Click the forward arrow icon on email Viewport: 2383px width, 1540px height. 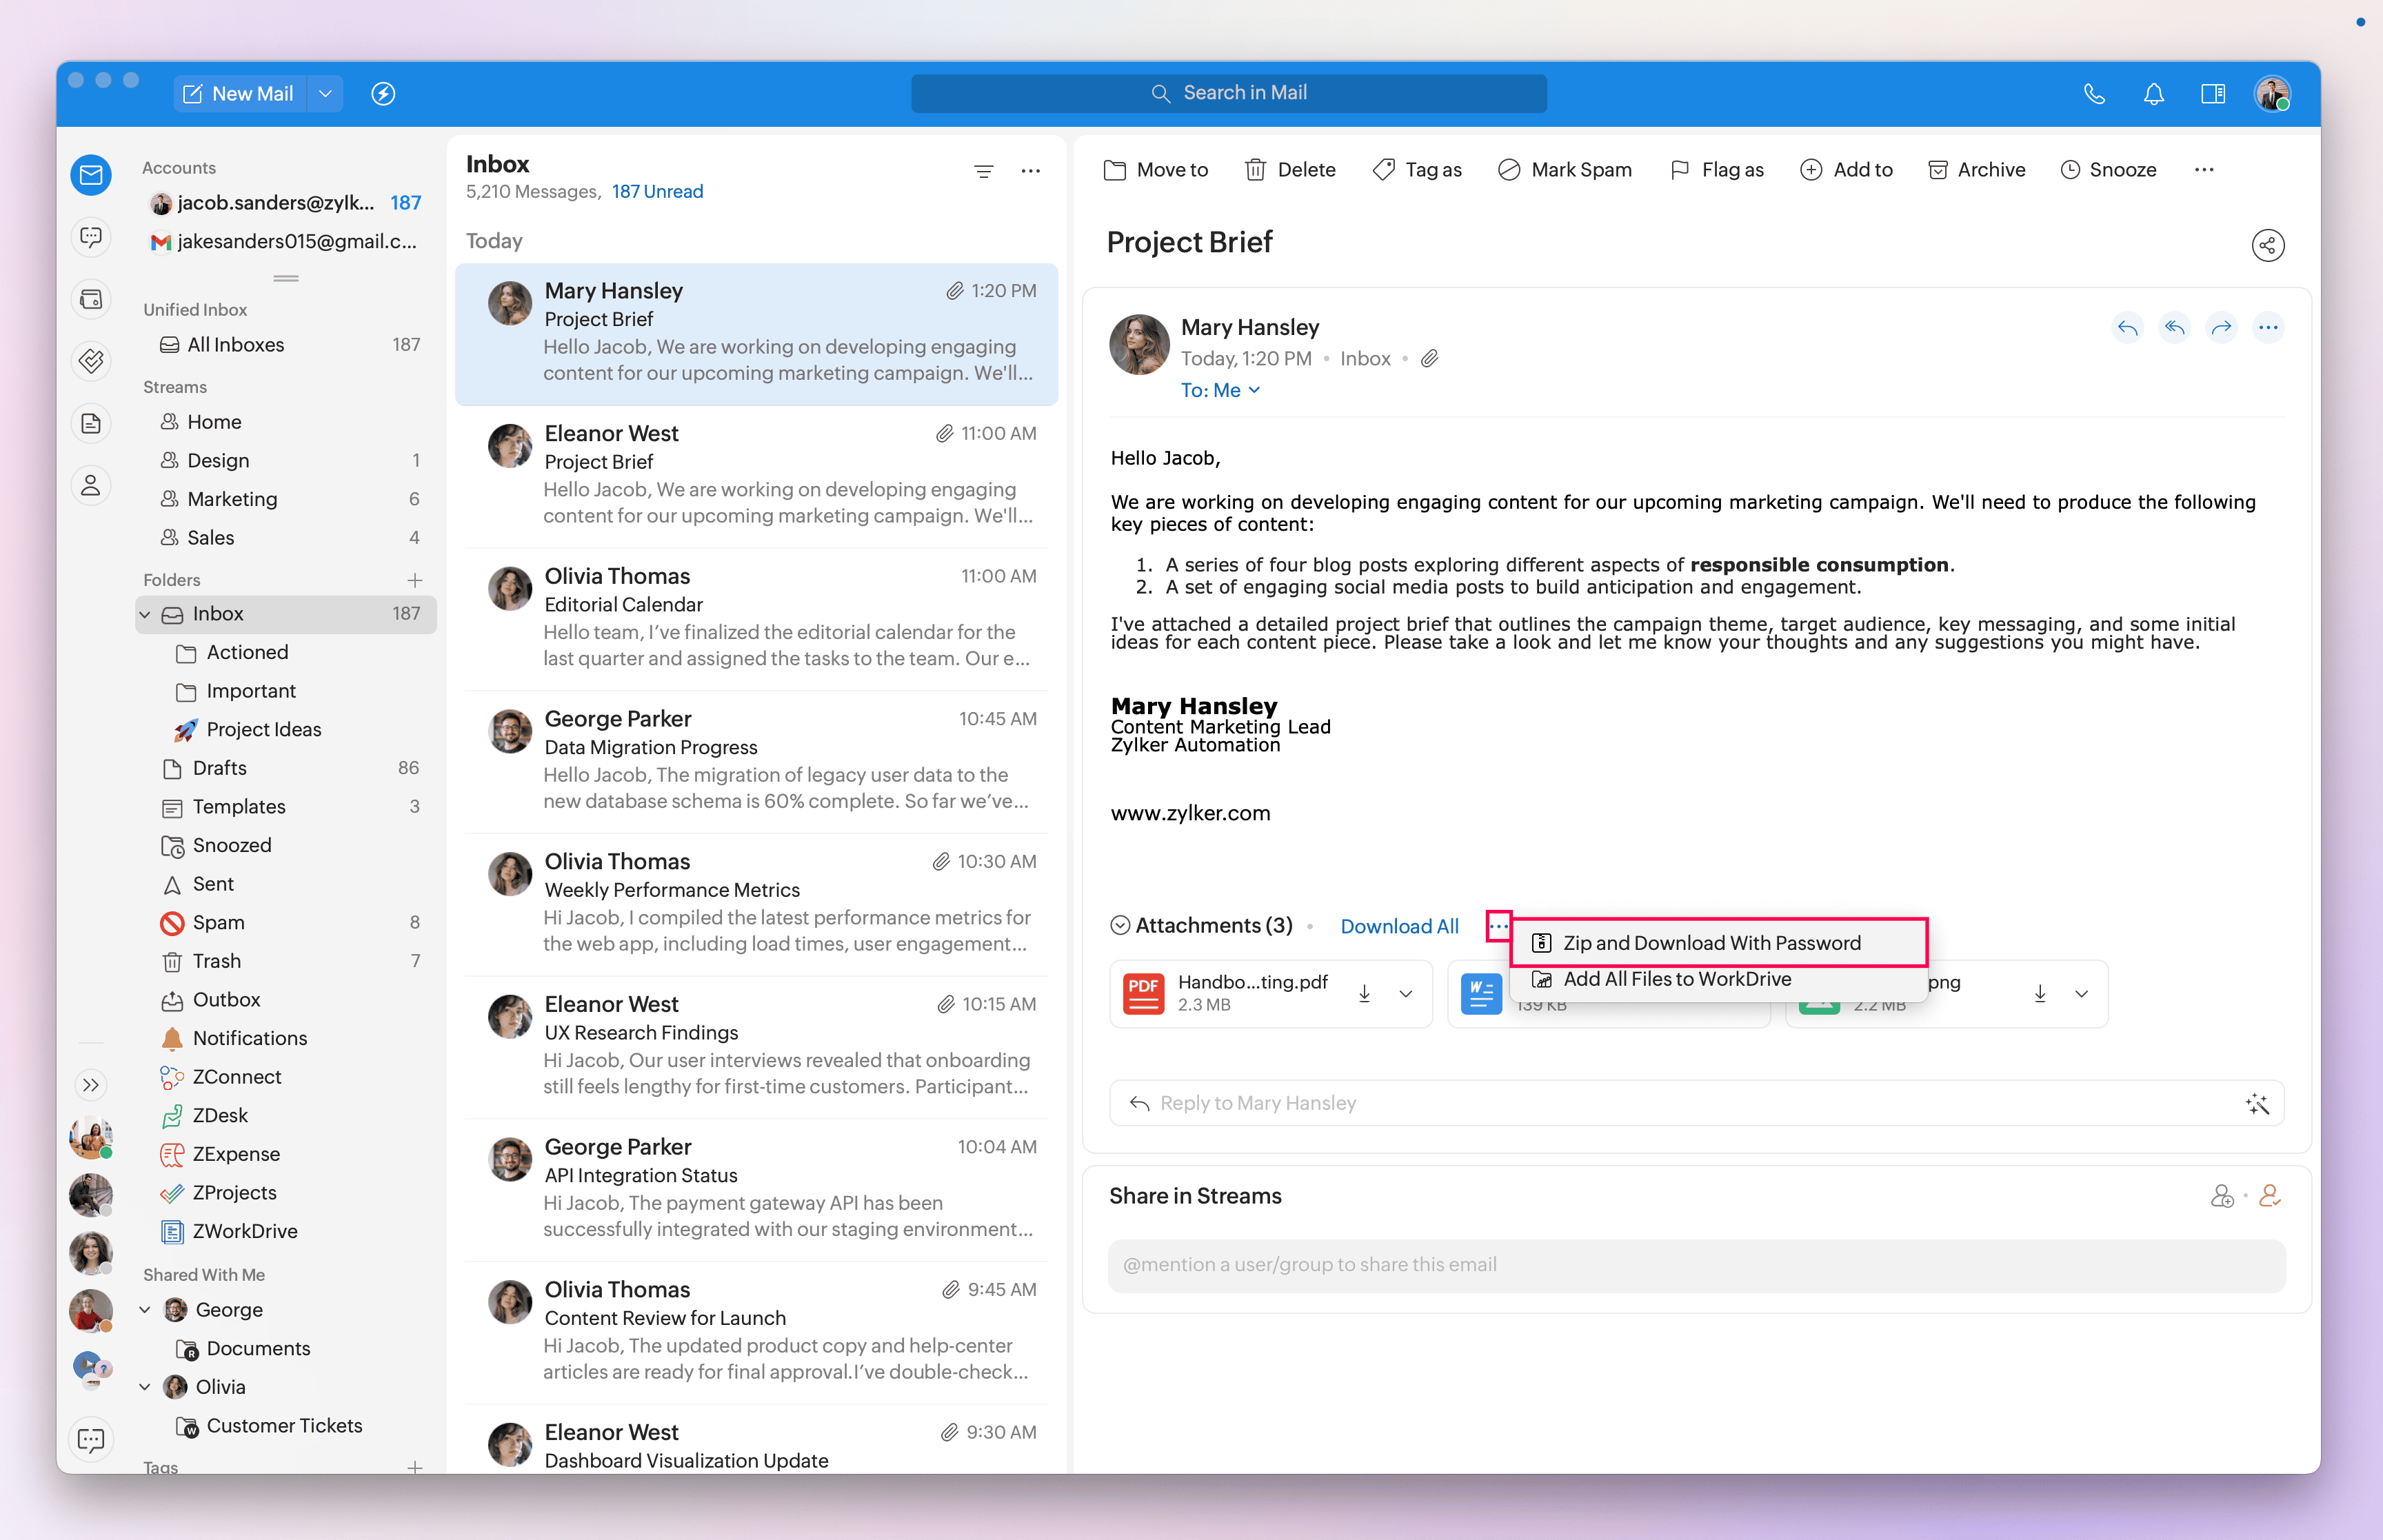[x=2221, y=328]
